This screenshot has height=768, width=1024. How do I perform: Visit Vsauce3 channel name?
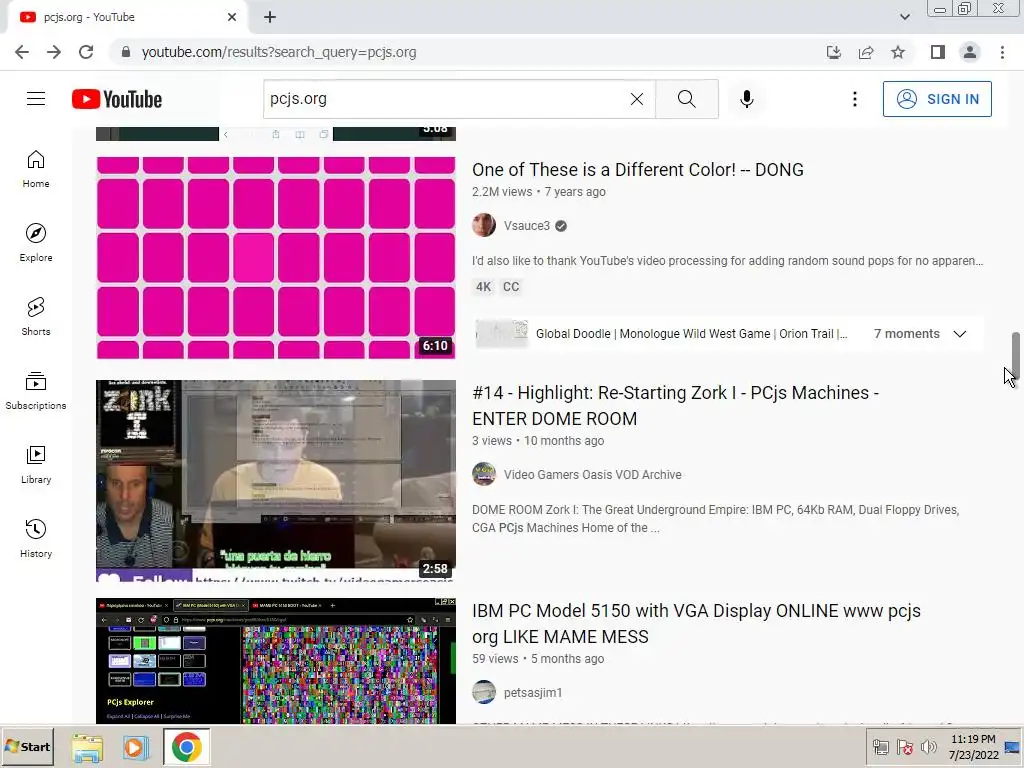pos(526,226)
